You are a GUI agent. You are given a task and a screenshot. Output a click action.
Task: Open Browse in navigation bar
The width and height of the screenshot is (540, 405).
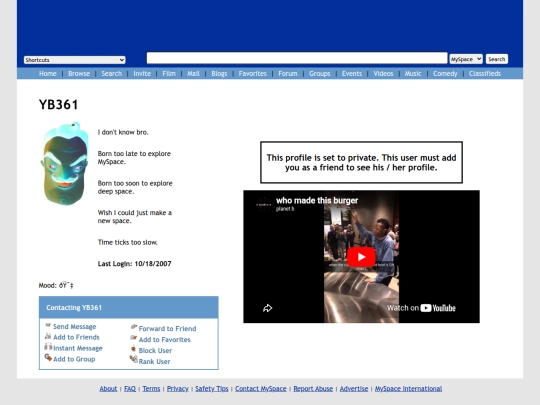(x=79, y=74)
